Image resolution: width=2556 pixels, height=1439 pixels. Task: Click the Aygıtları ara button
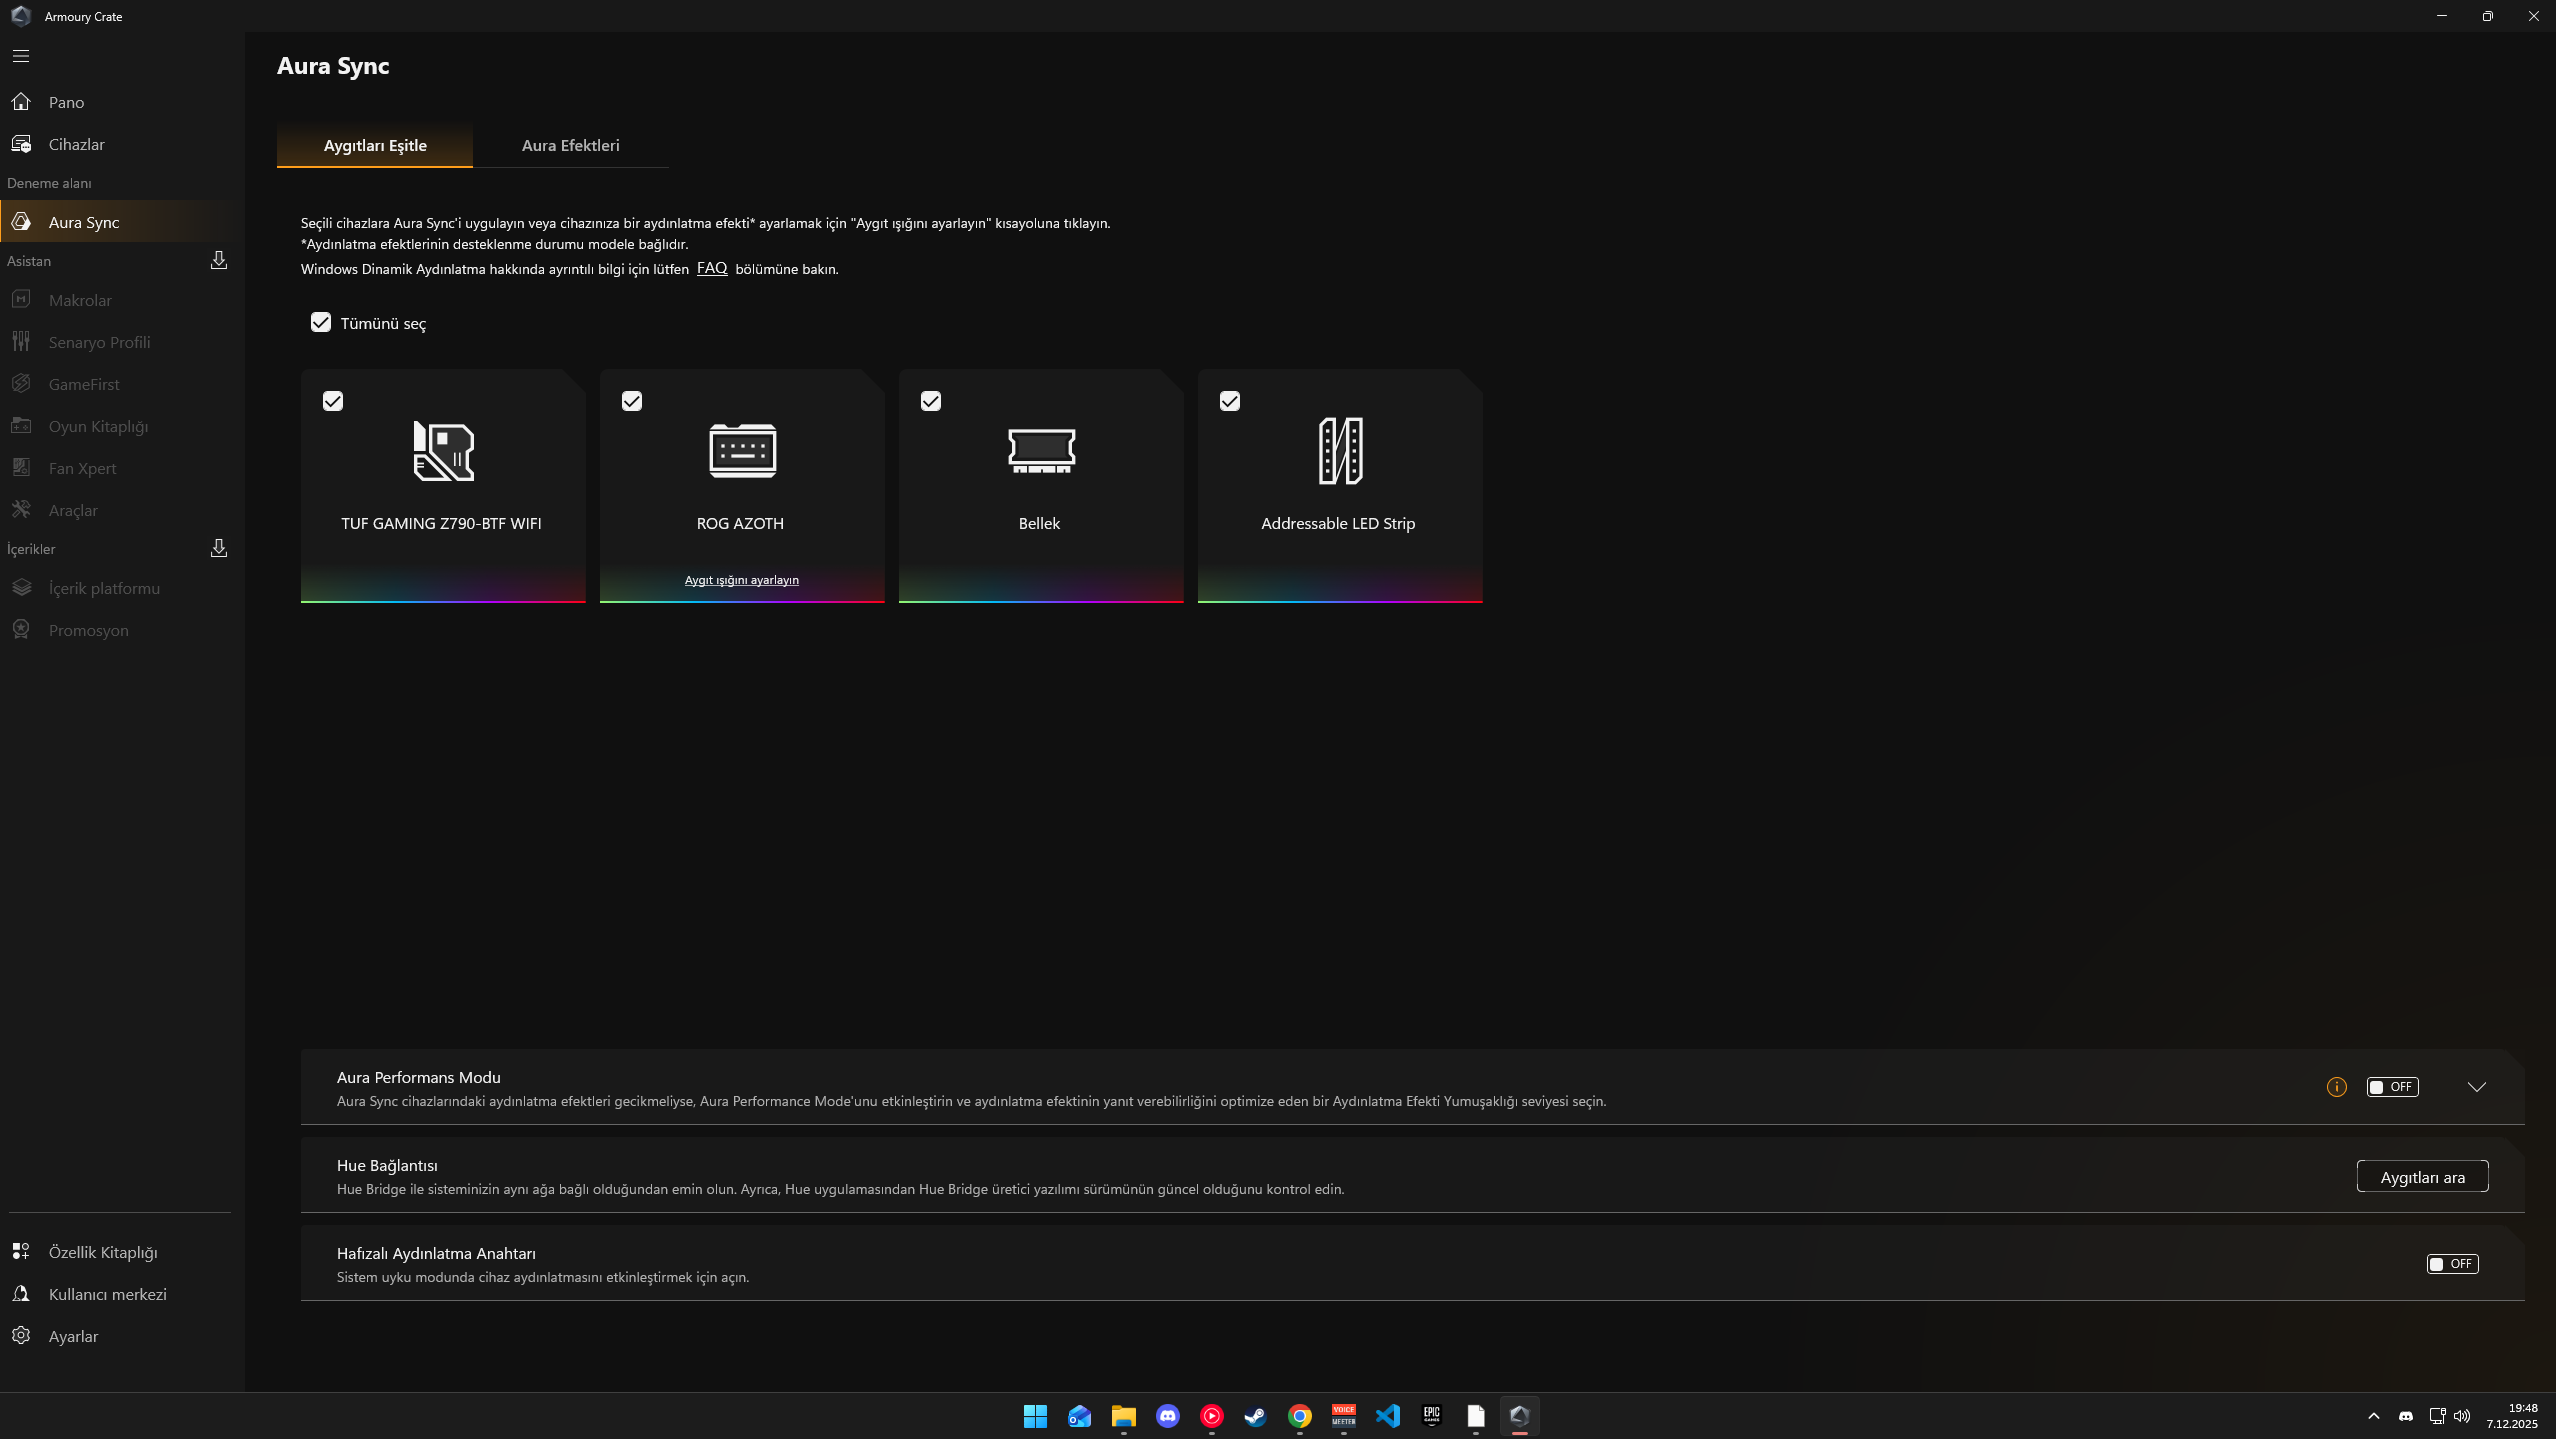pos(2423,1176)
